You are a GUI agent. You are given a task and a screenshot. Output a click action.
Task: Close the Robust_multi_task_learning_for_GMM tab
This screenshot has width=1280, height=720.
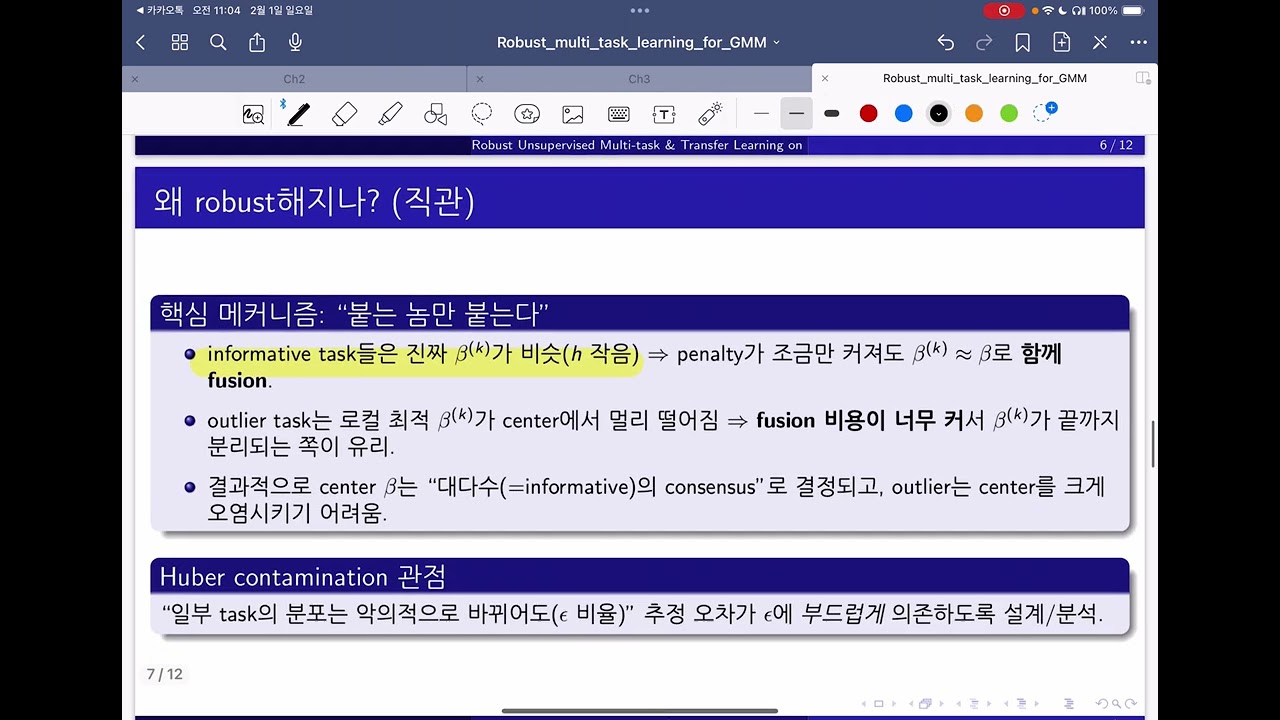[825, 78]
